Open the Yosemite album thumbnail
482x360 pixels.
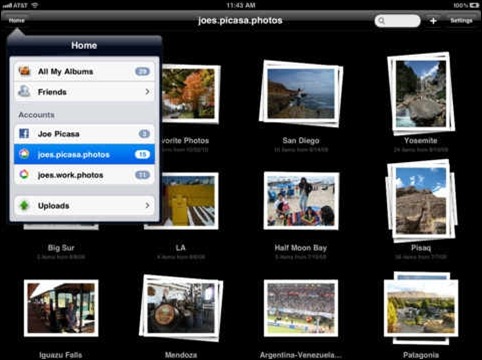(421, 94)
